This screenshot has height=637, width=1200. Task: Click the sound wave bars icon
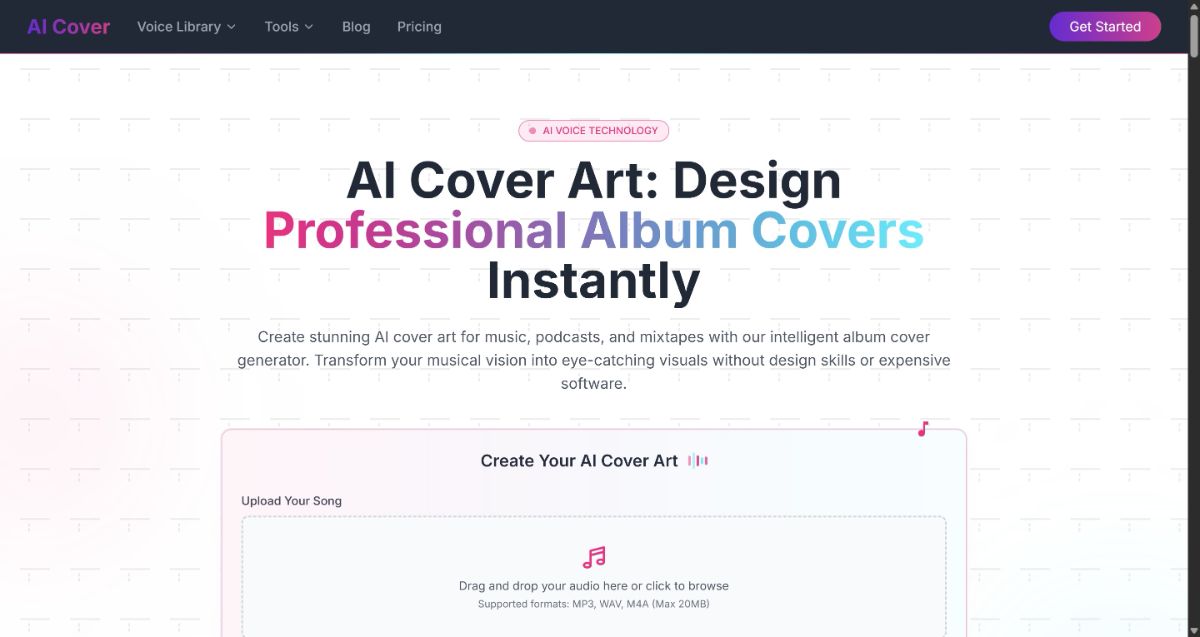[x=698, y=461]
